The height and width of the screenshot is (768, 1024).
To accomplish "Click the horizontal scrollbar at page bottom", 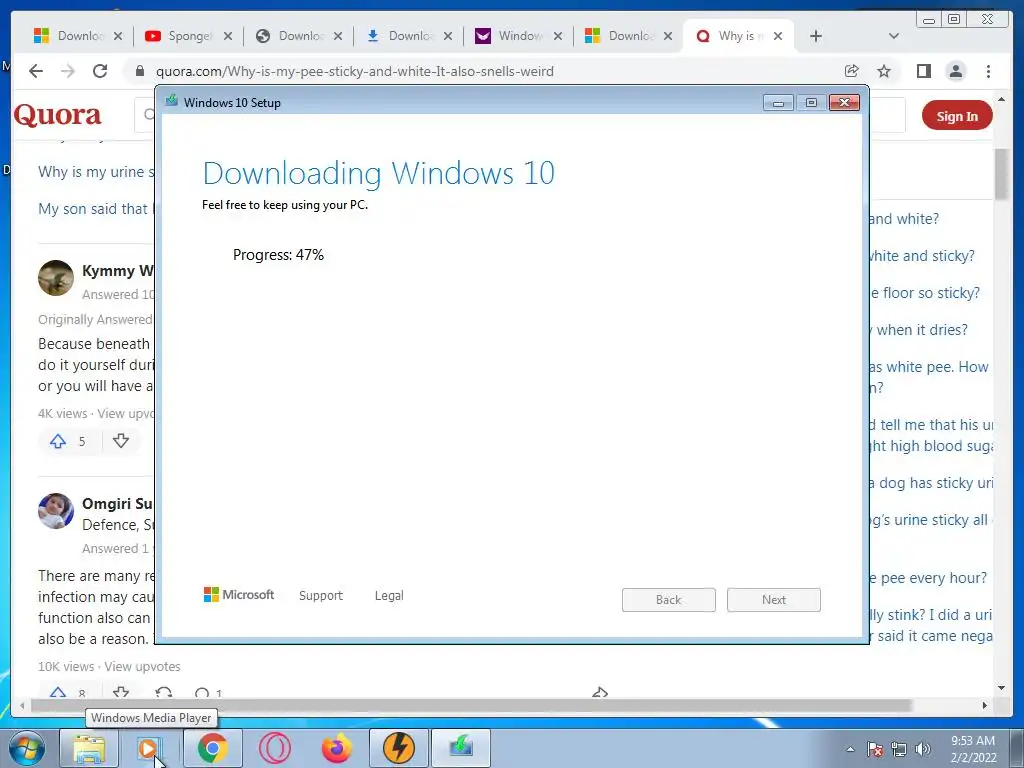I will [471, 706].
